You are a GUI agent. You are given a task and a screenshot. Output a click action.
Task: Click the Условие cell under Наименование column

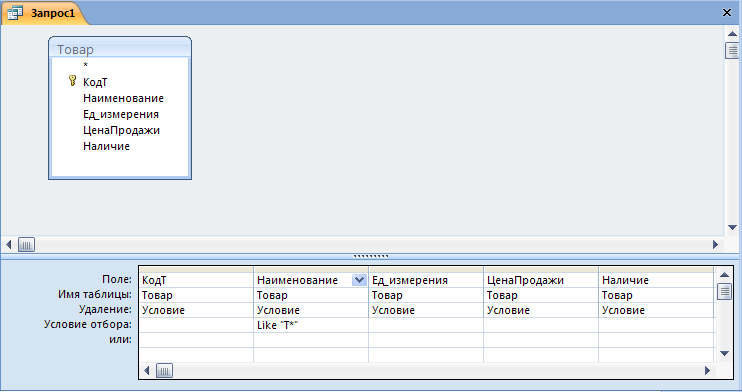pos(311,310)
